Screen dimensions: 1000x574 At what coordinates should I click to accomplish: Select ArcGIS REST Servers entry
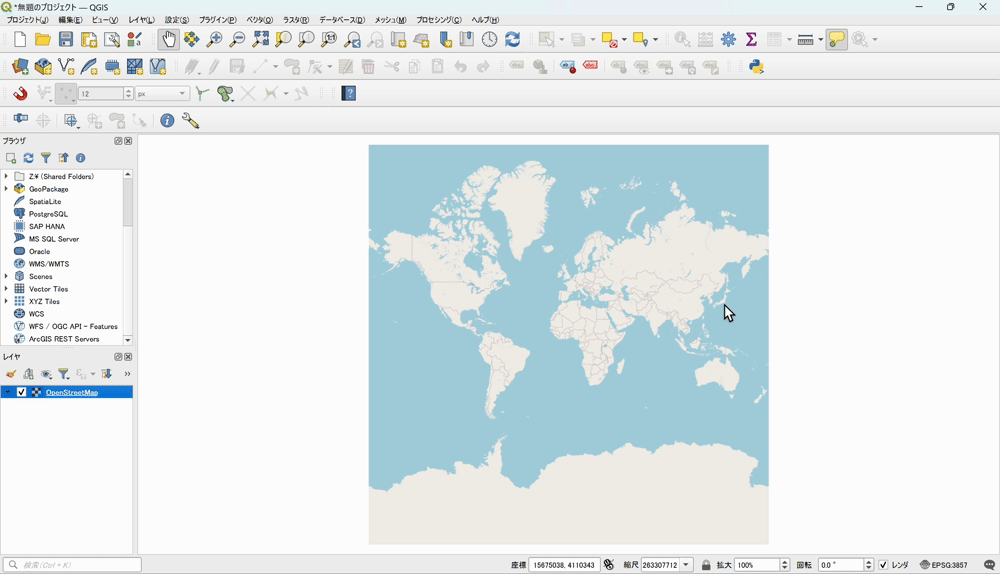64,339
